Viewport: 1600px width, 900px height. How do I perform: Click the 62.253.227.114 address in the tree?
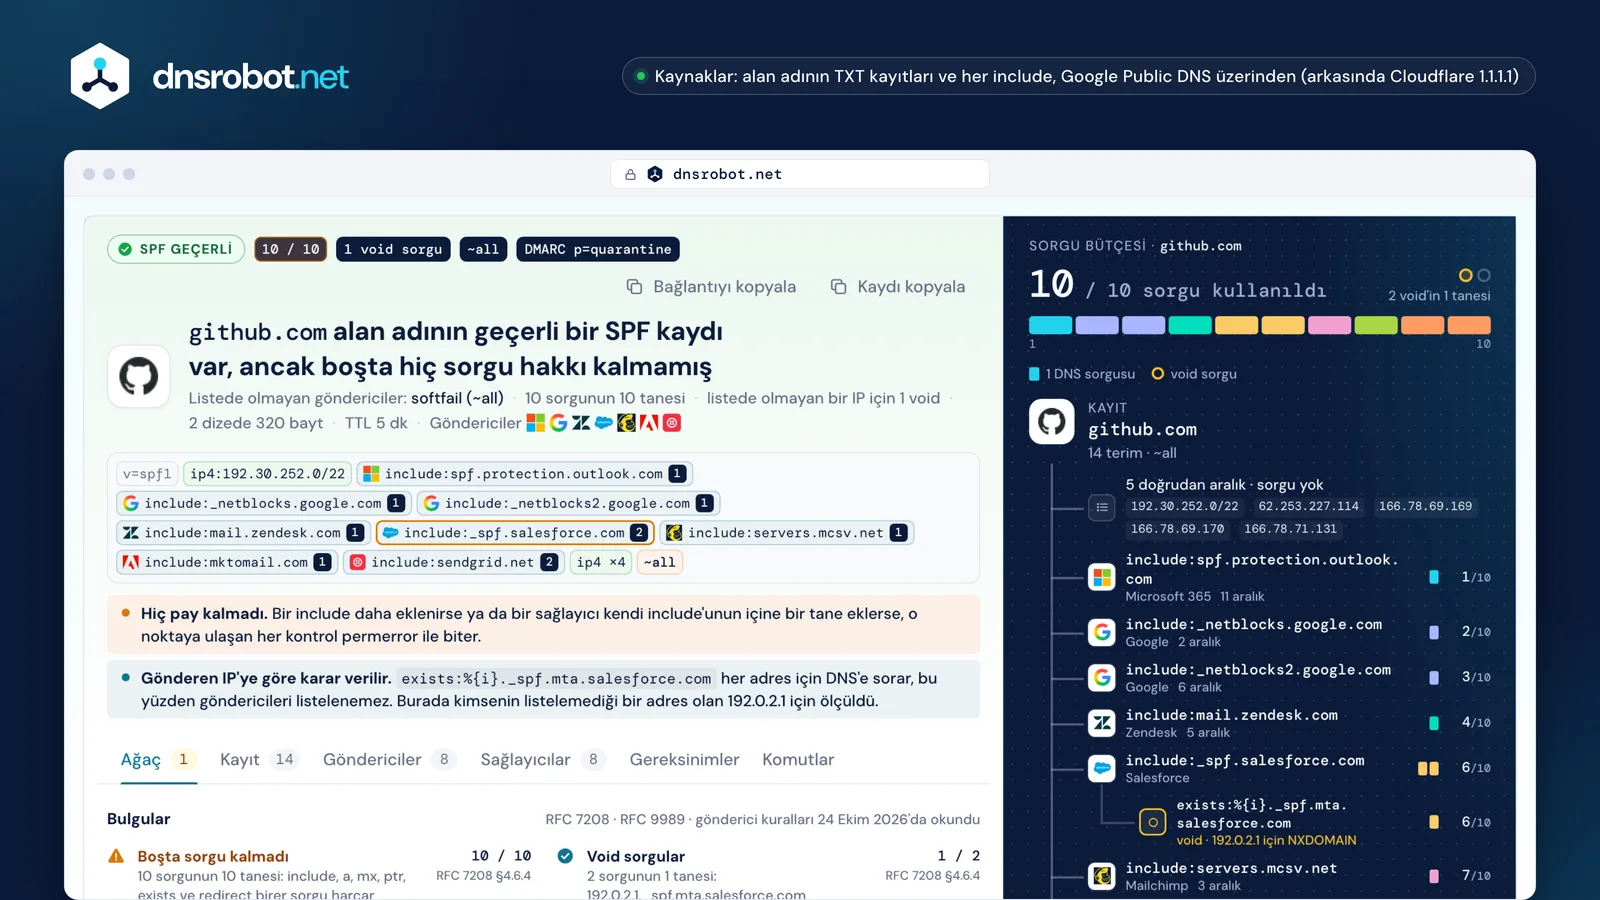(1309, 507)
